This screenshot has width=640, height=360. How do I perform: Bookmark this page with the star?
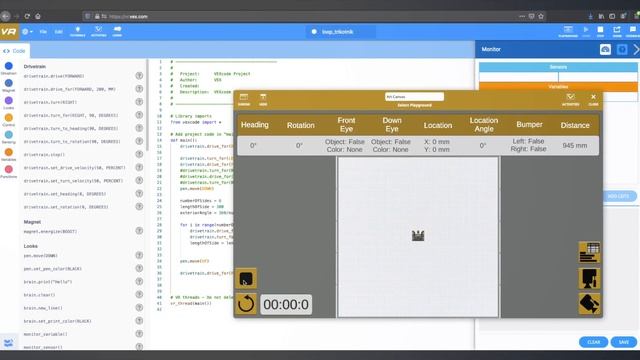pyautogui.click(x=541, y=16)
